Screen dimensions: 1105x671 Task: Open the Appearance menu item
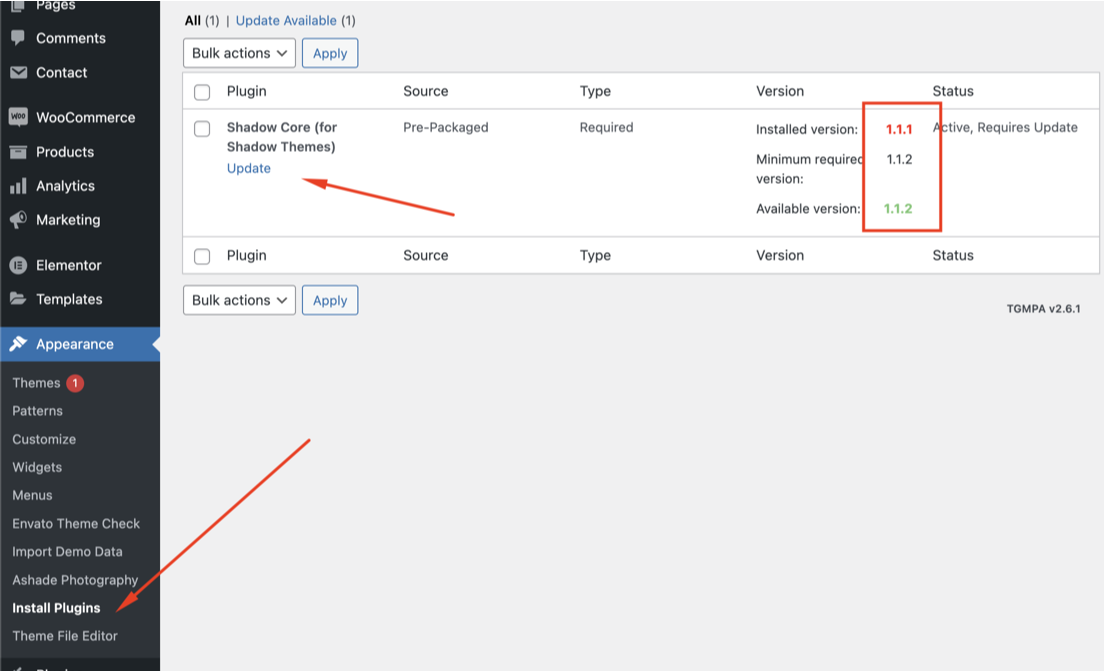click(75, 344)
